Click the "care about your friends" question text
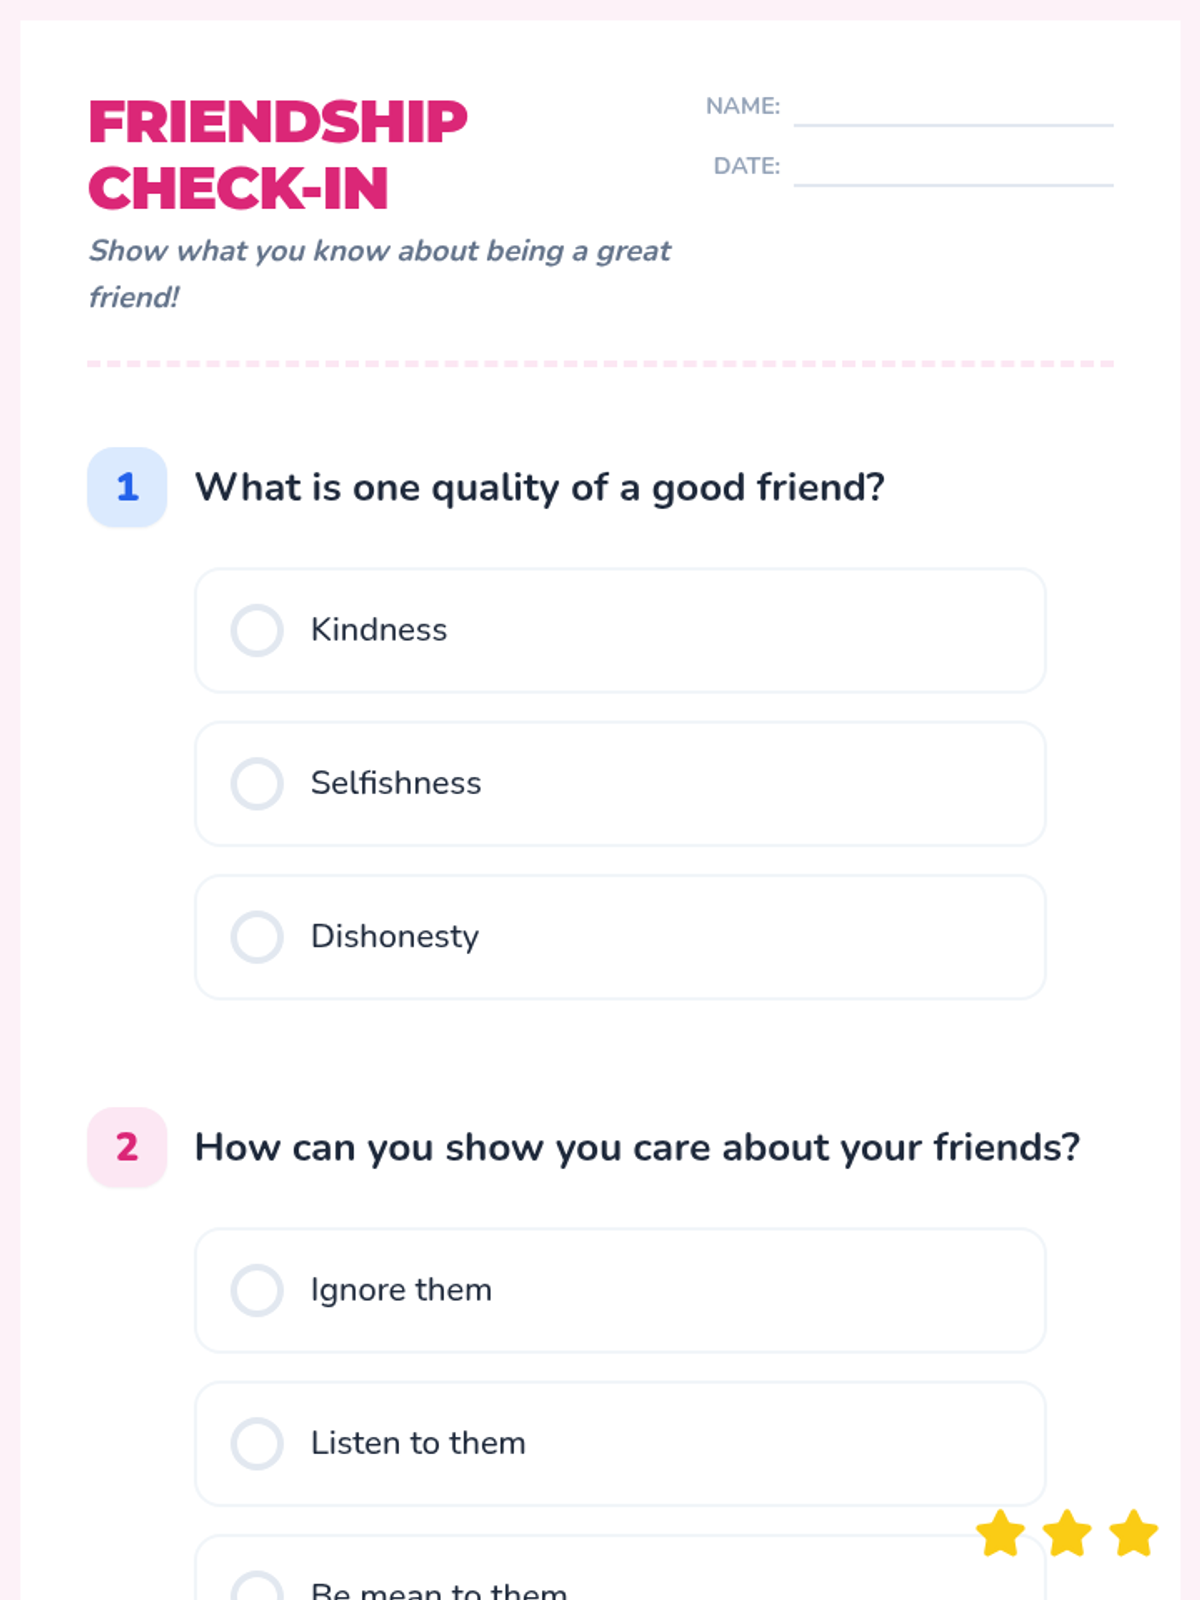The height and width of the screenshot is (1600, 1200). pyautogui.click(x=637, y=1147)
